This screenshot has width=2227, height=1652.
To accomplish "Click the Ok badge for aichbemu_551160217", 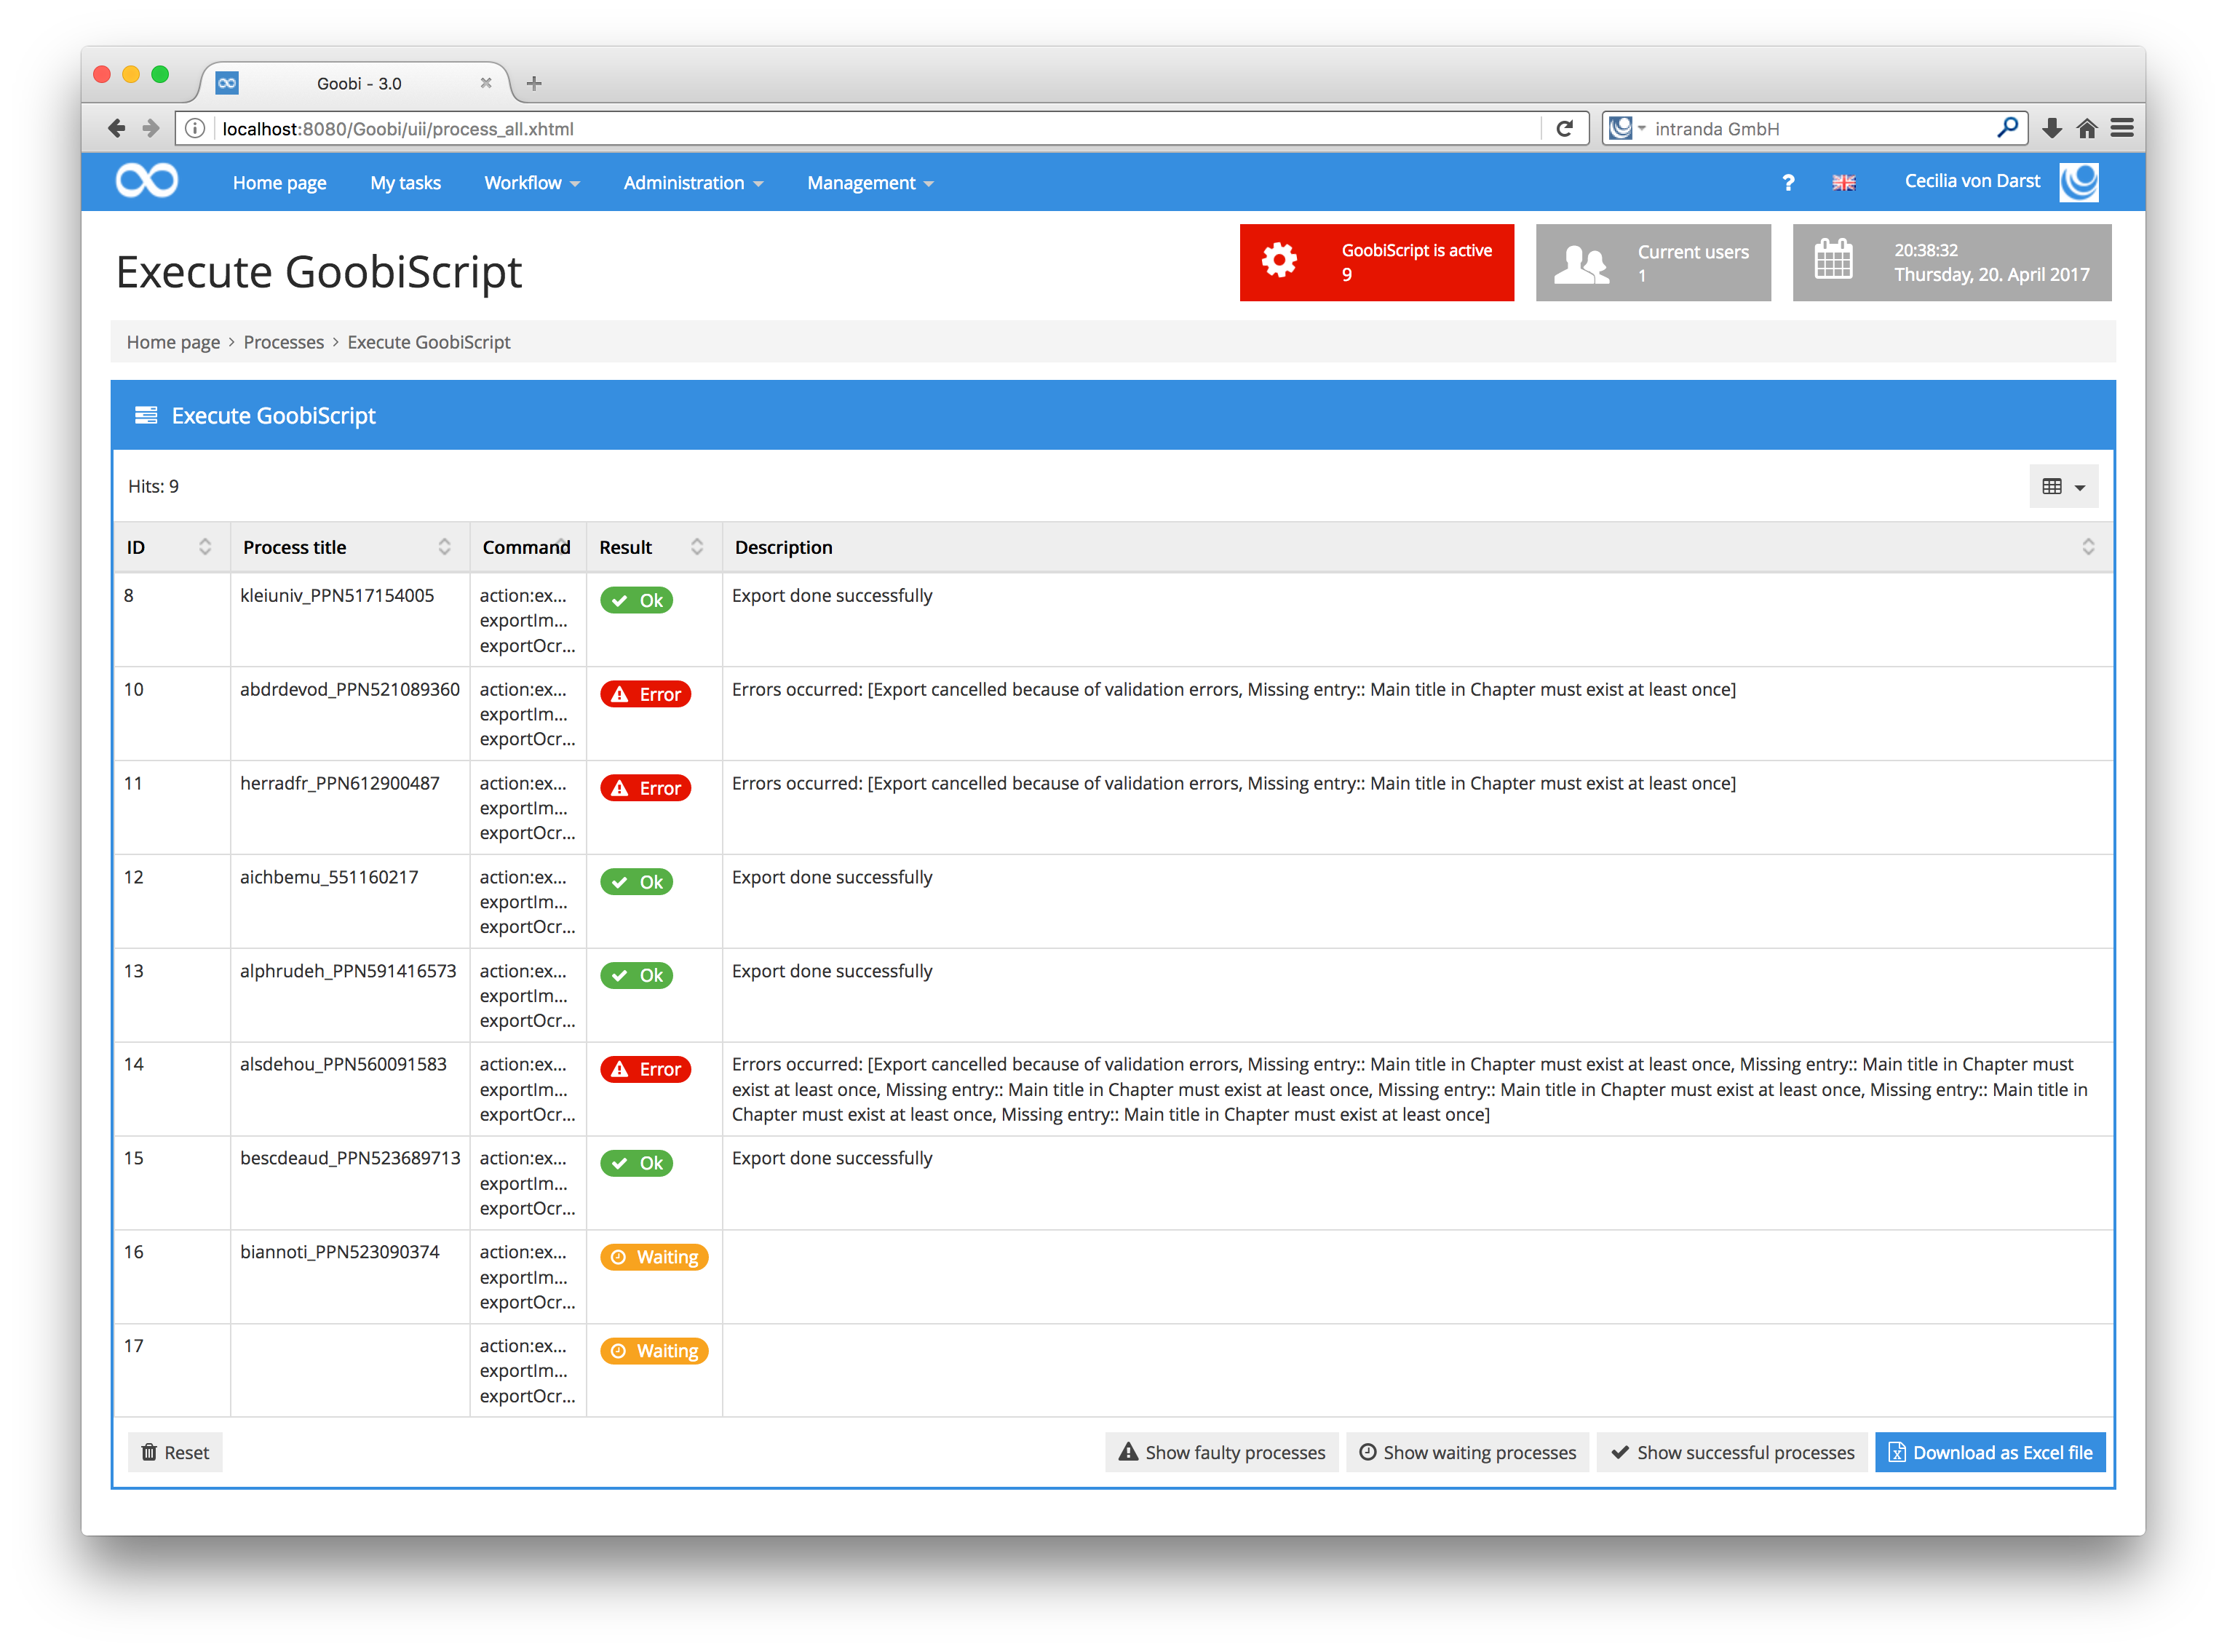I will tap(636, 882).
